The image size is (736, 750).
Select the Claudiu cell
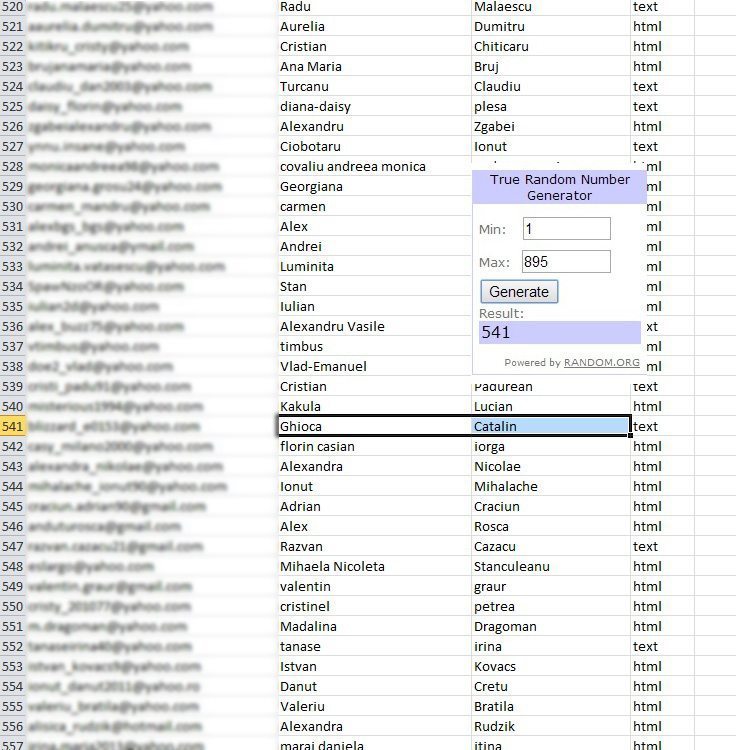[550, 87]
